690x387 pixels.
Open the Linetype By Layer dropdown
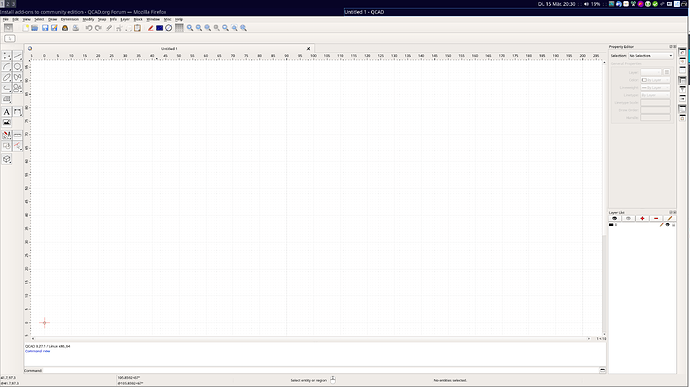[655, 95]
